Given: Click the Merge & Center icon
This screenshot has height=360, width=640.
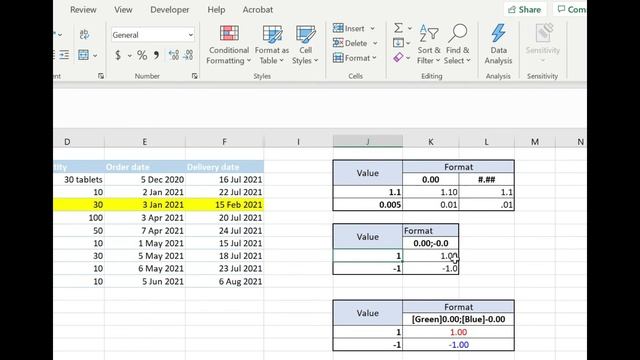Looking at the screenshot, I should (x=83, y=55).
